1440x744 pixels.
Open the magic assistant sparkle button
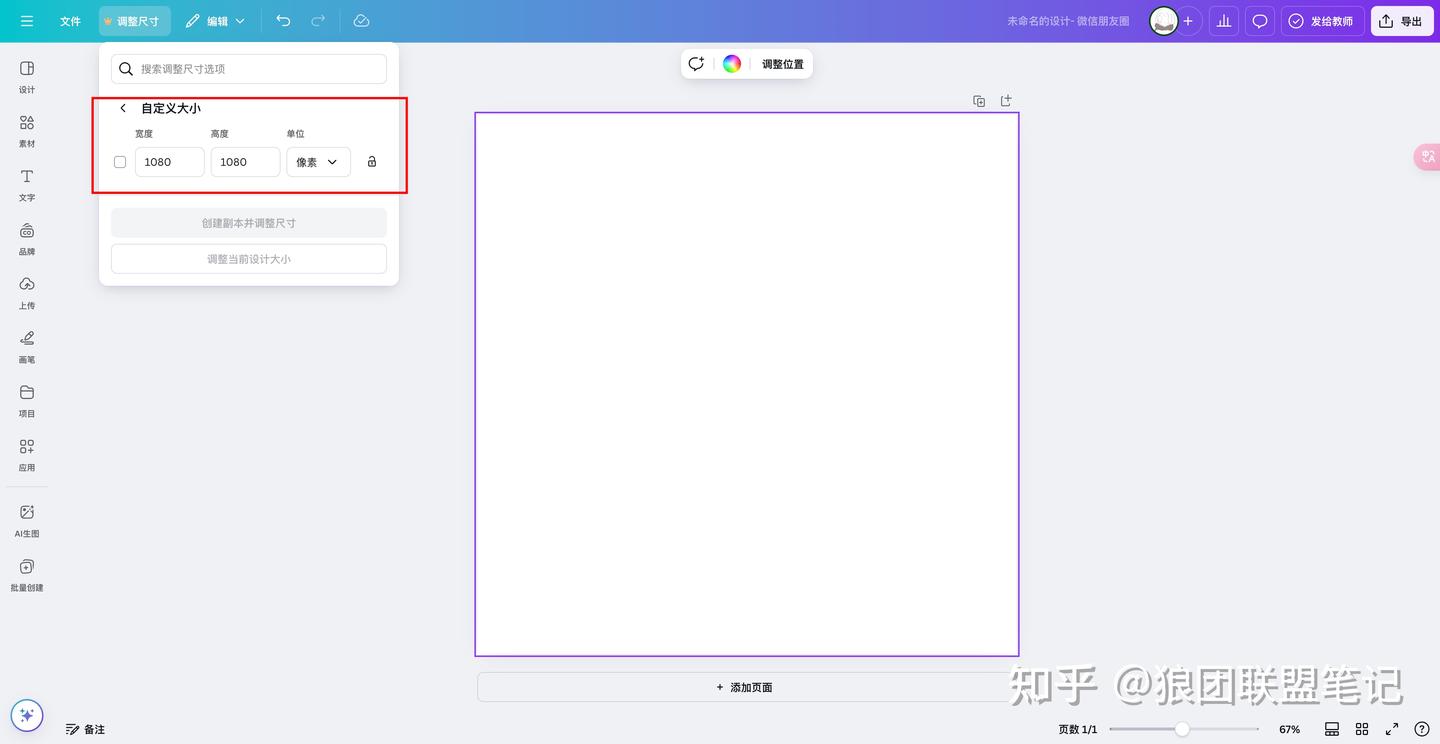(x=27, y=715)
